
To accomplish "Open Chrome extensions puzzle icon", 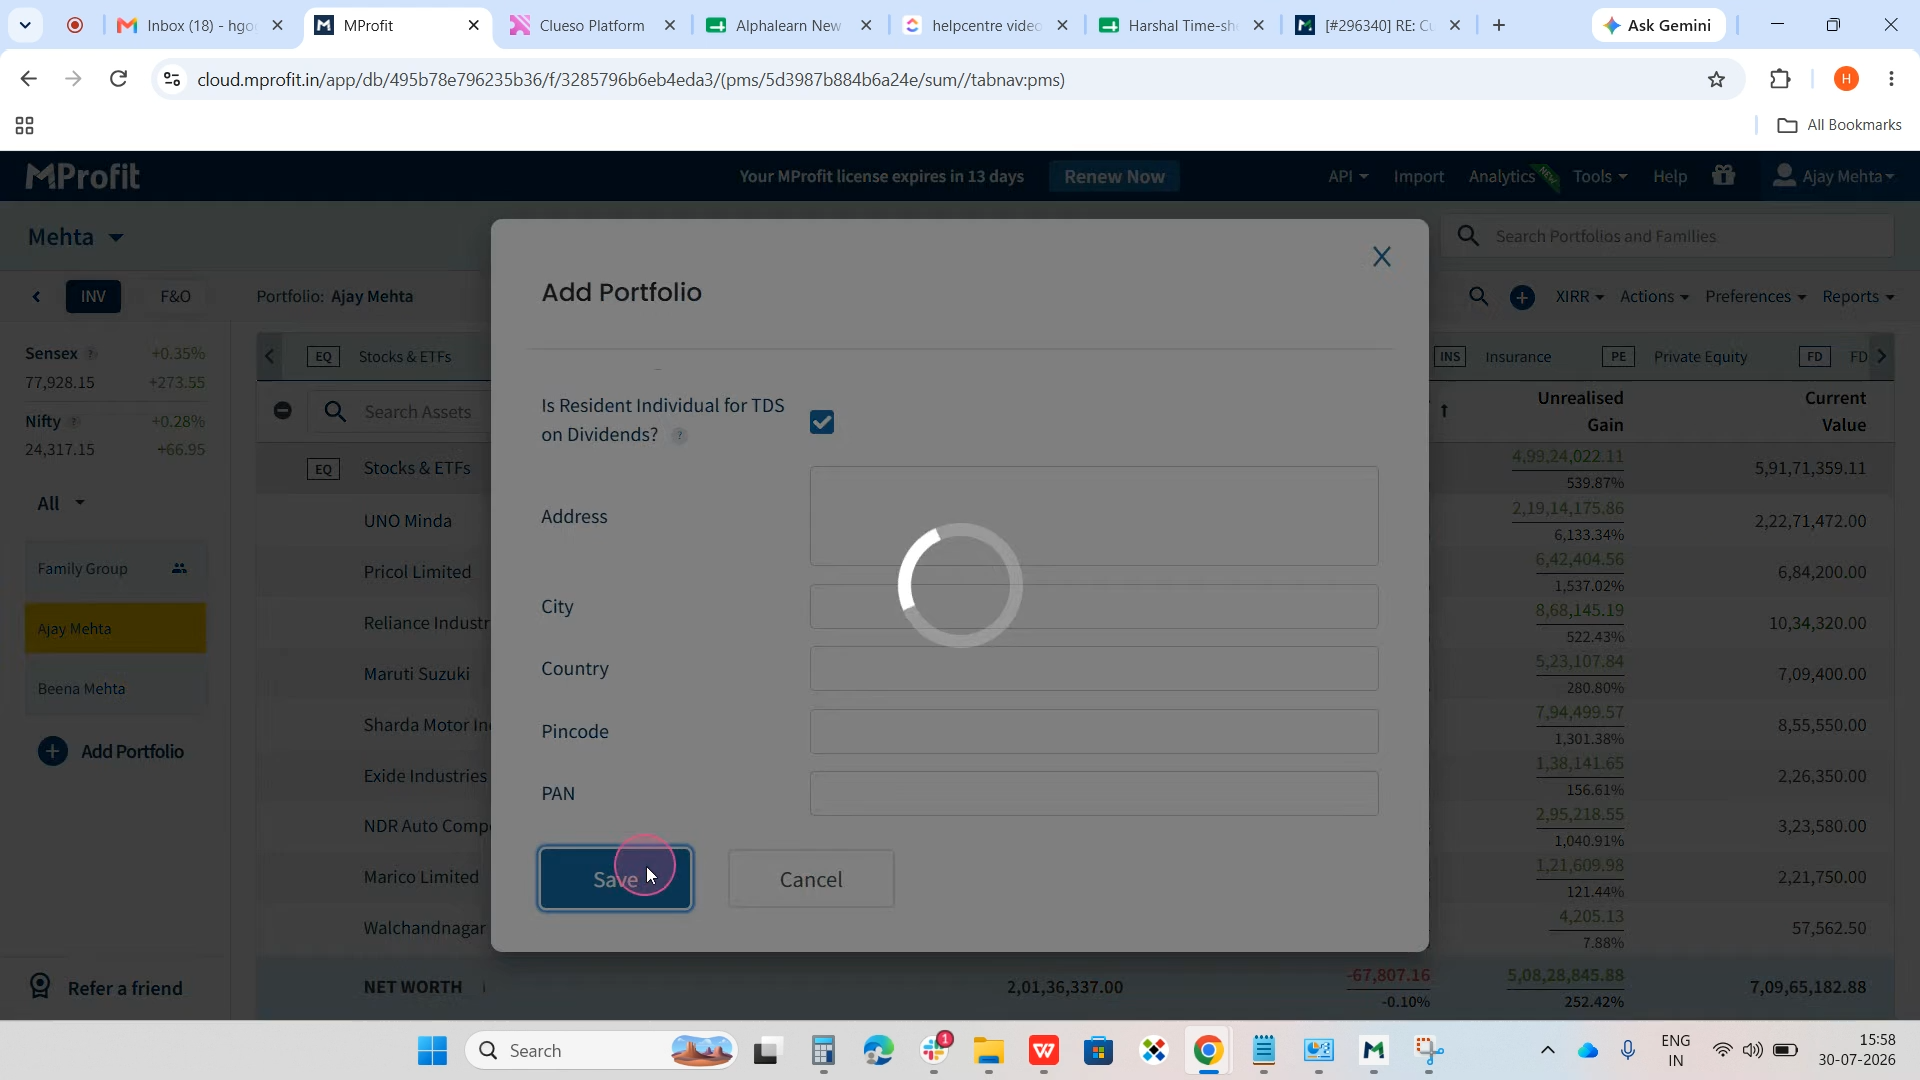I will pos(1780,79).
